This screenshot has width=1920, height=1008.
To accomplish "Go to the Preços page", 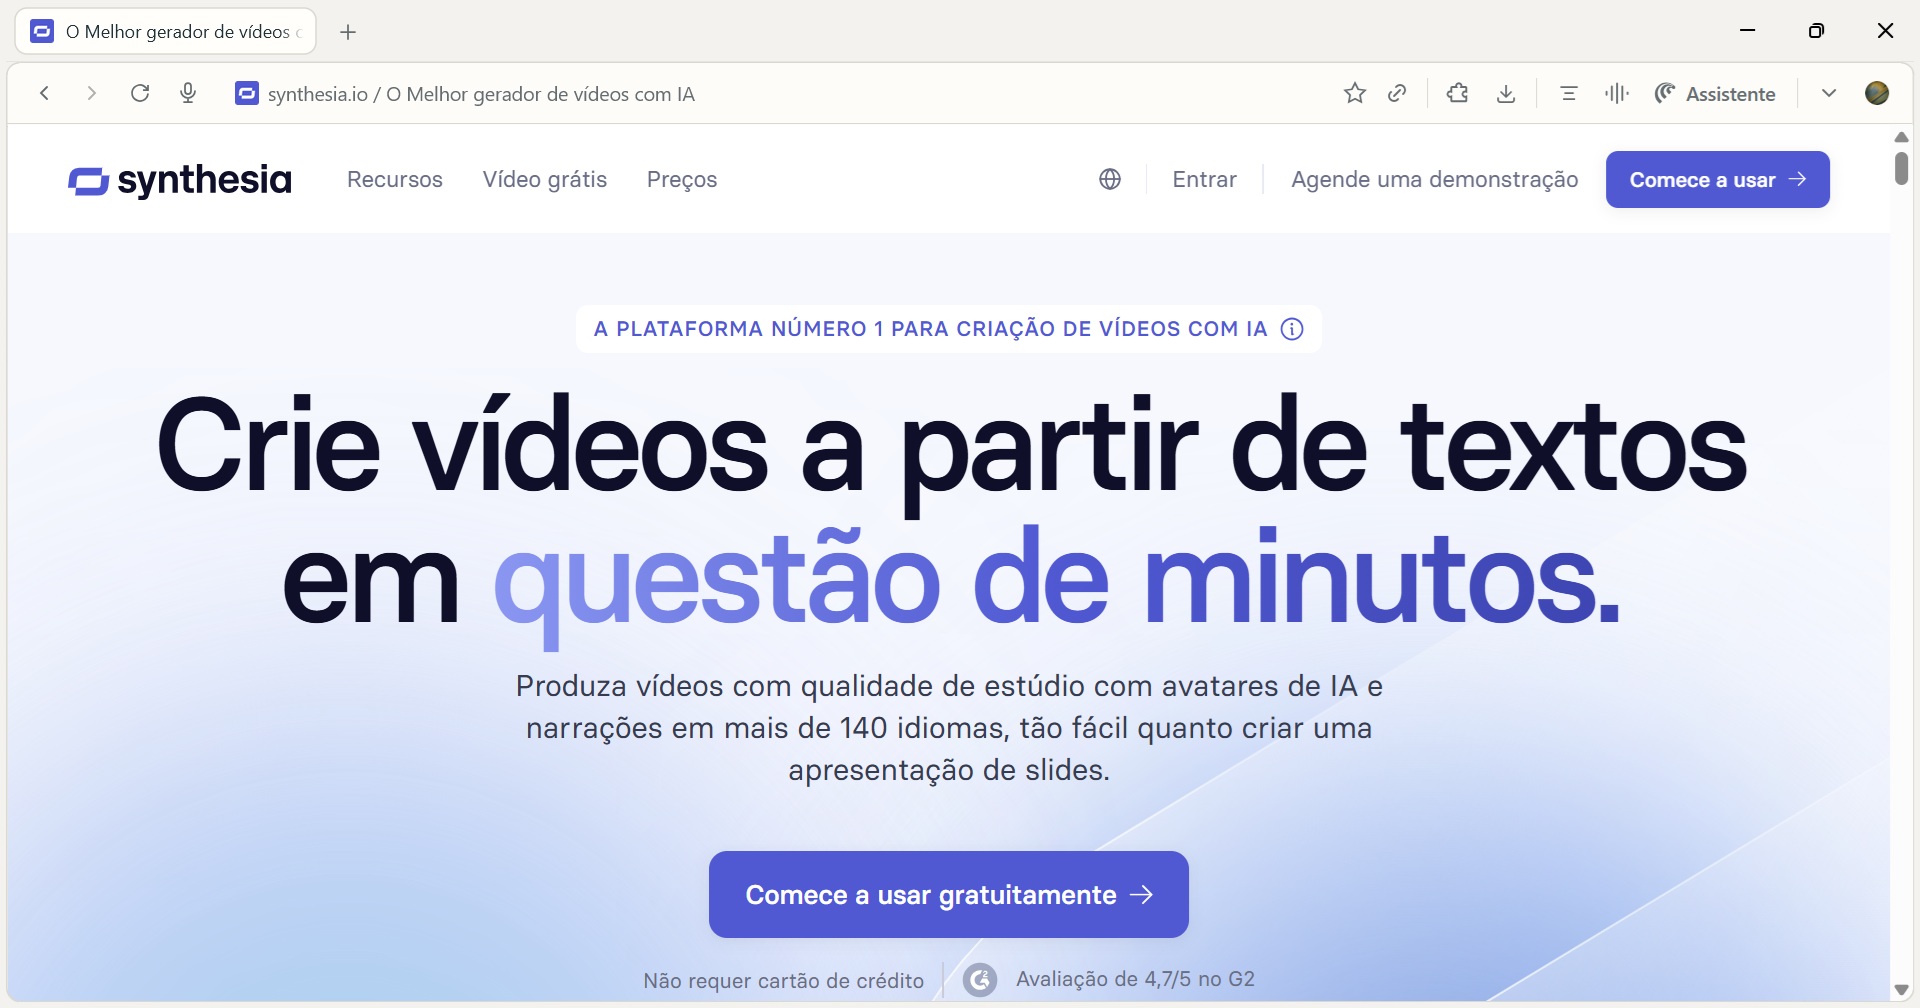I will (x=682, y=180).
